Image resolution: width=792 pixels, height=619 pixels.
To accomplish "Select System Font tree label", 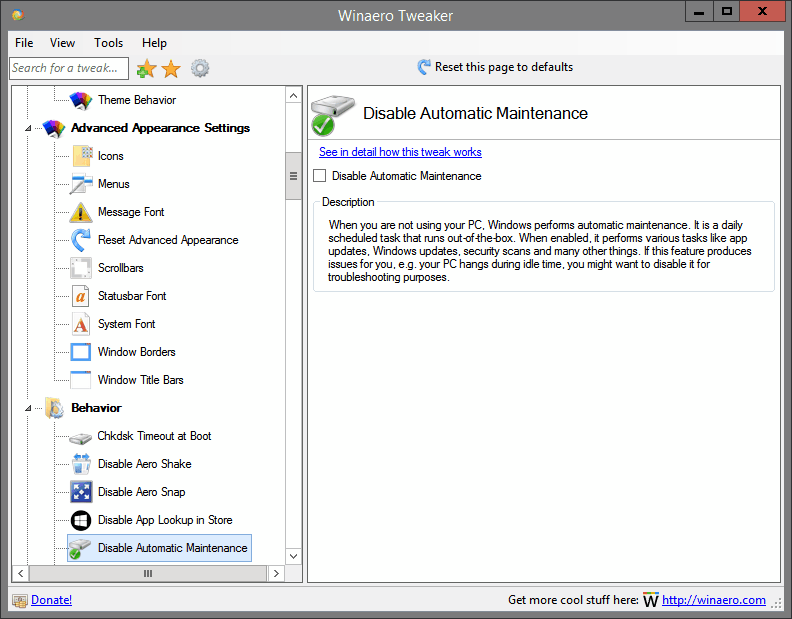I will tap(126, 324).
